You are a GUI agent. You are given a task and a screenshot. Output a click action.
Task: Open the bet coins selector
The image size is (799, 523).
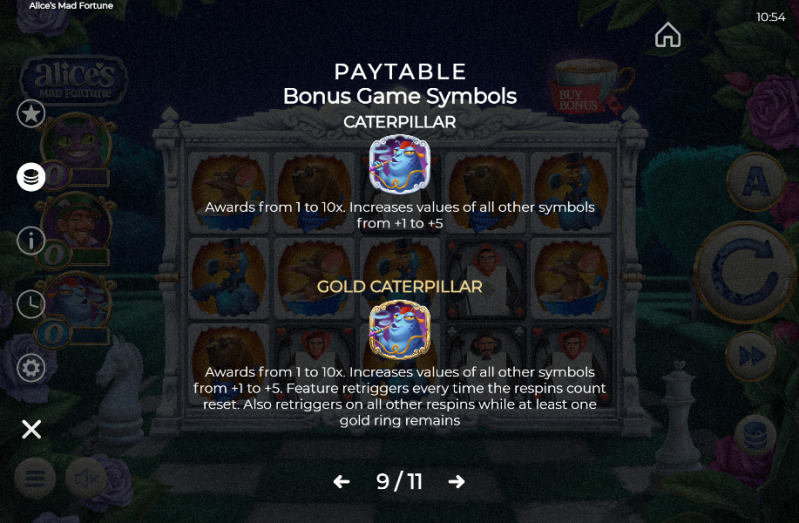coord(755,436)
